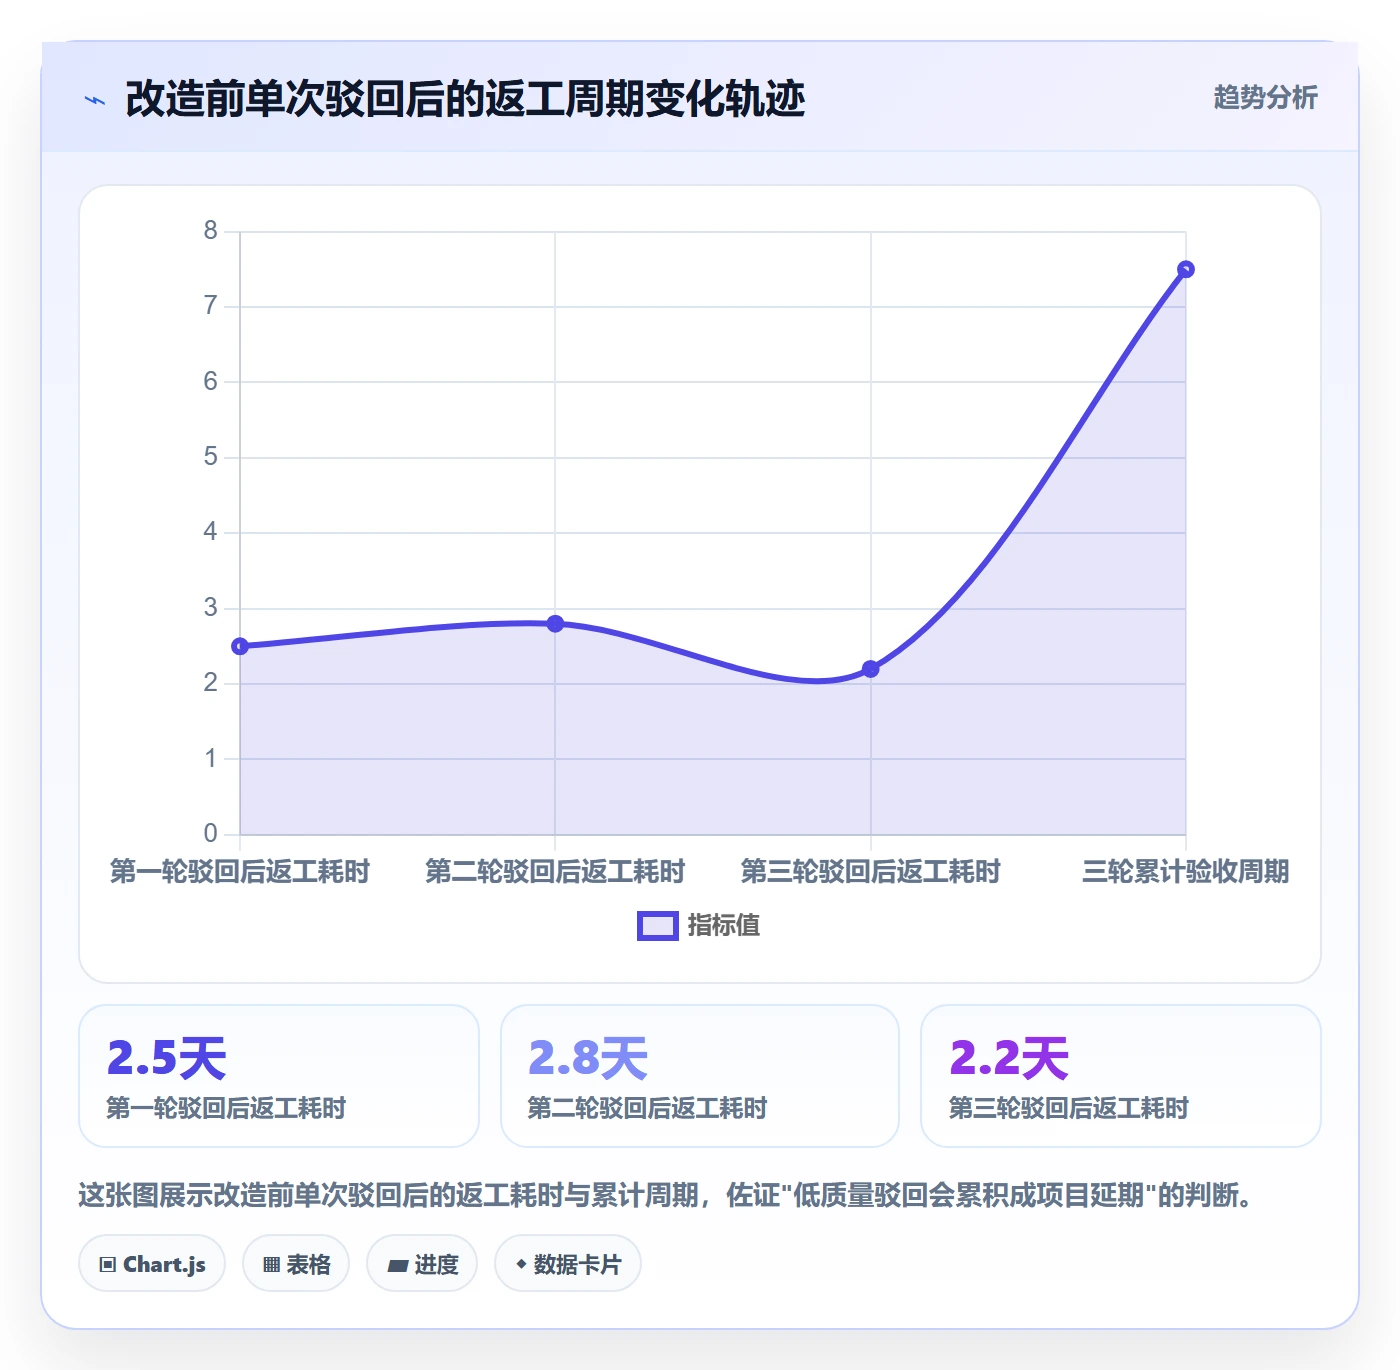This screenshot has width=1400, height=1370.
Task: Select data point for 第二轮驳回后返工耗时
Action: 555,623
